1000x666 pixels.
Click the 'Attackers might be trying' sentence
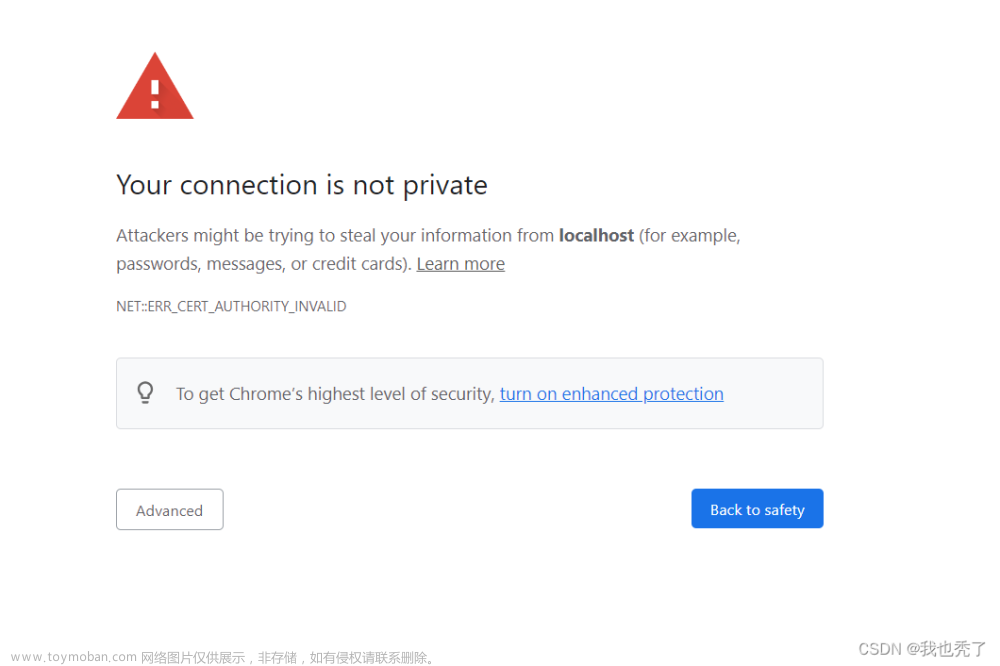[428, 249]
